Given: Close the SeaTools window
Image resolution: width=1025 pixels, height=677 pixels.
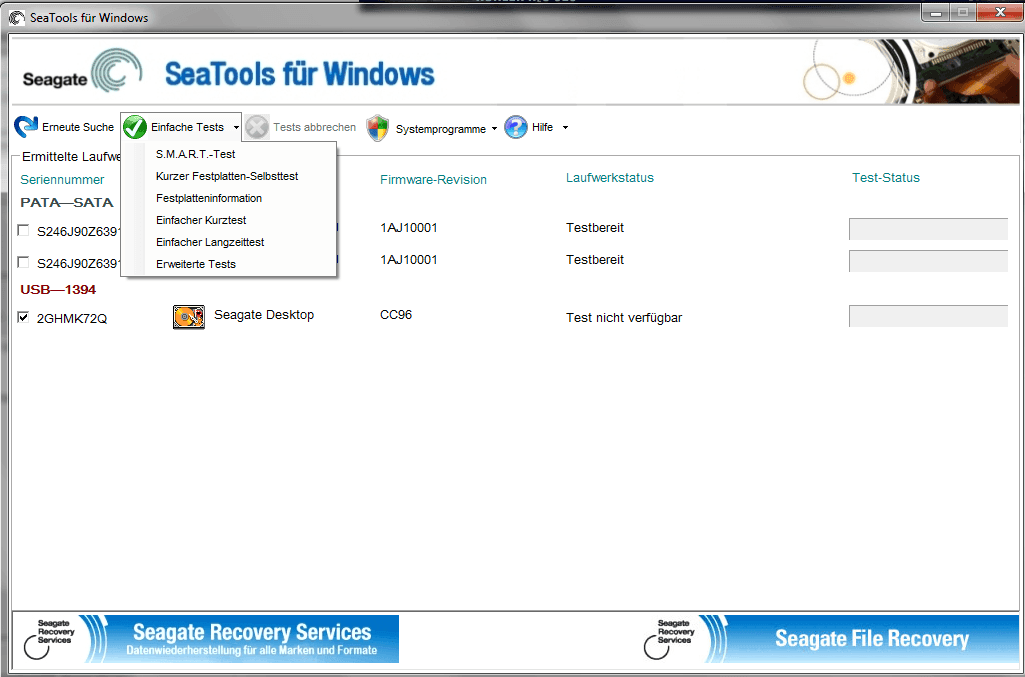Looking at the screenshot, I should point(1000,12).
